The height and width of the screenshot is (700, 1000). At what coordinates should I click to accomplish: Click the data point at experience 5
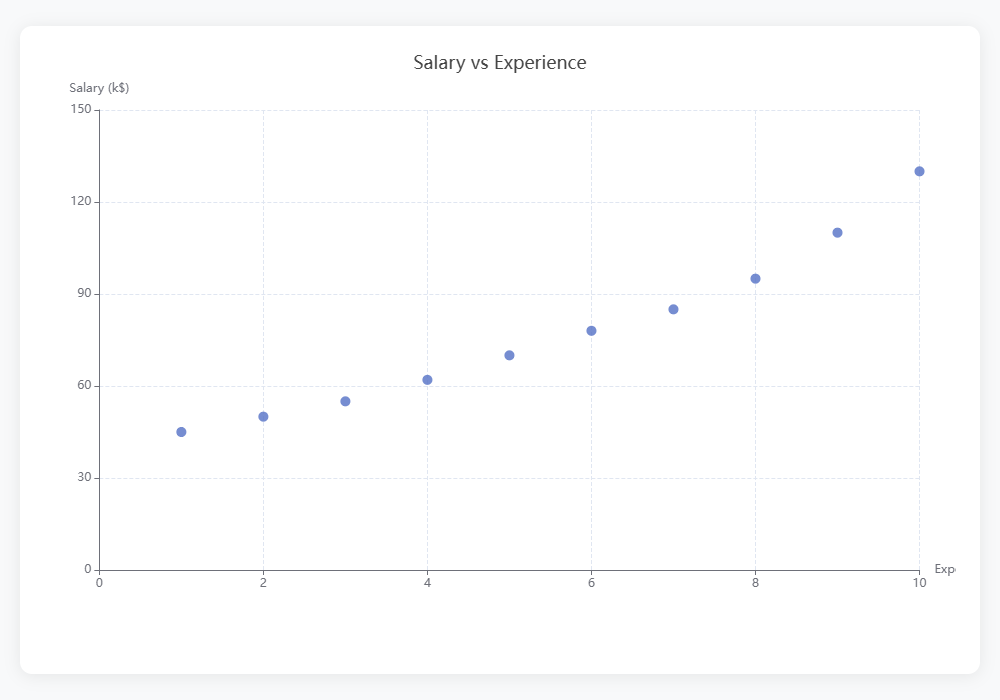coord(509,356)
